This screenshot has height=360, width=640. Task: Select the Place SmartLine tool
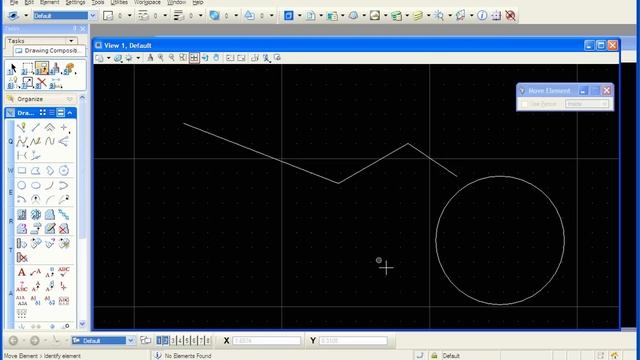coord(22,128)
